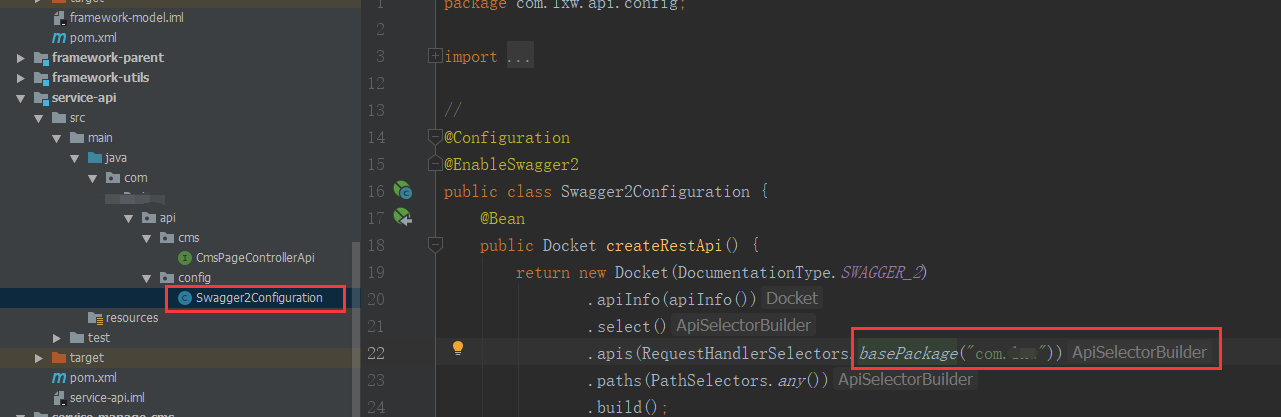Select the resources folder label
This screenshot has height=417, width=1281.
[132, 317]
